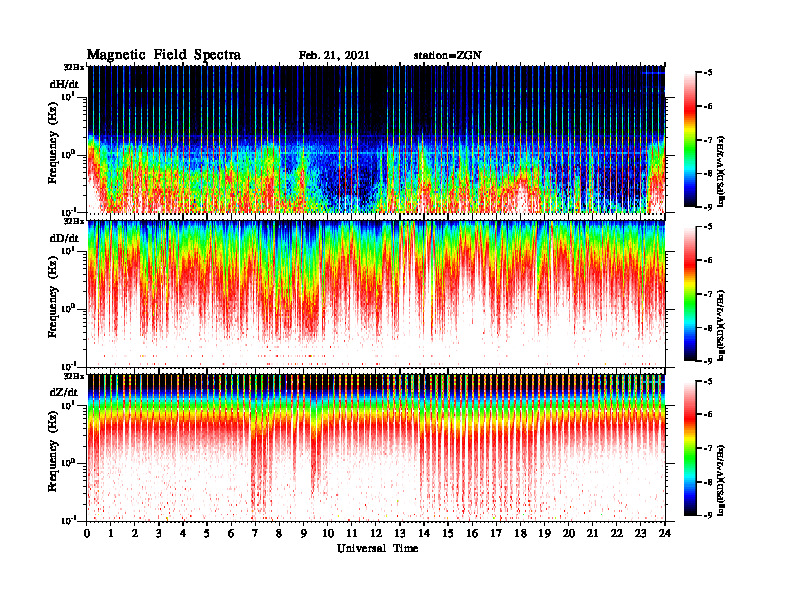Click the PSD units label beside dD/dt color bar

point(722,326)
